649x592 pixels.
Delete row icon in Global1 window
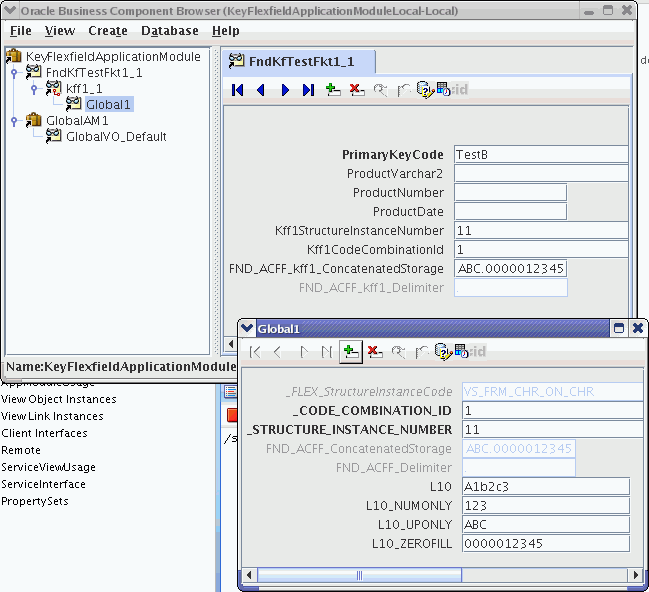pyautogui.click(x=375, y=352)
